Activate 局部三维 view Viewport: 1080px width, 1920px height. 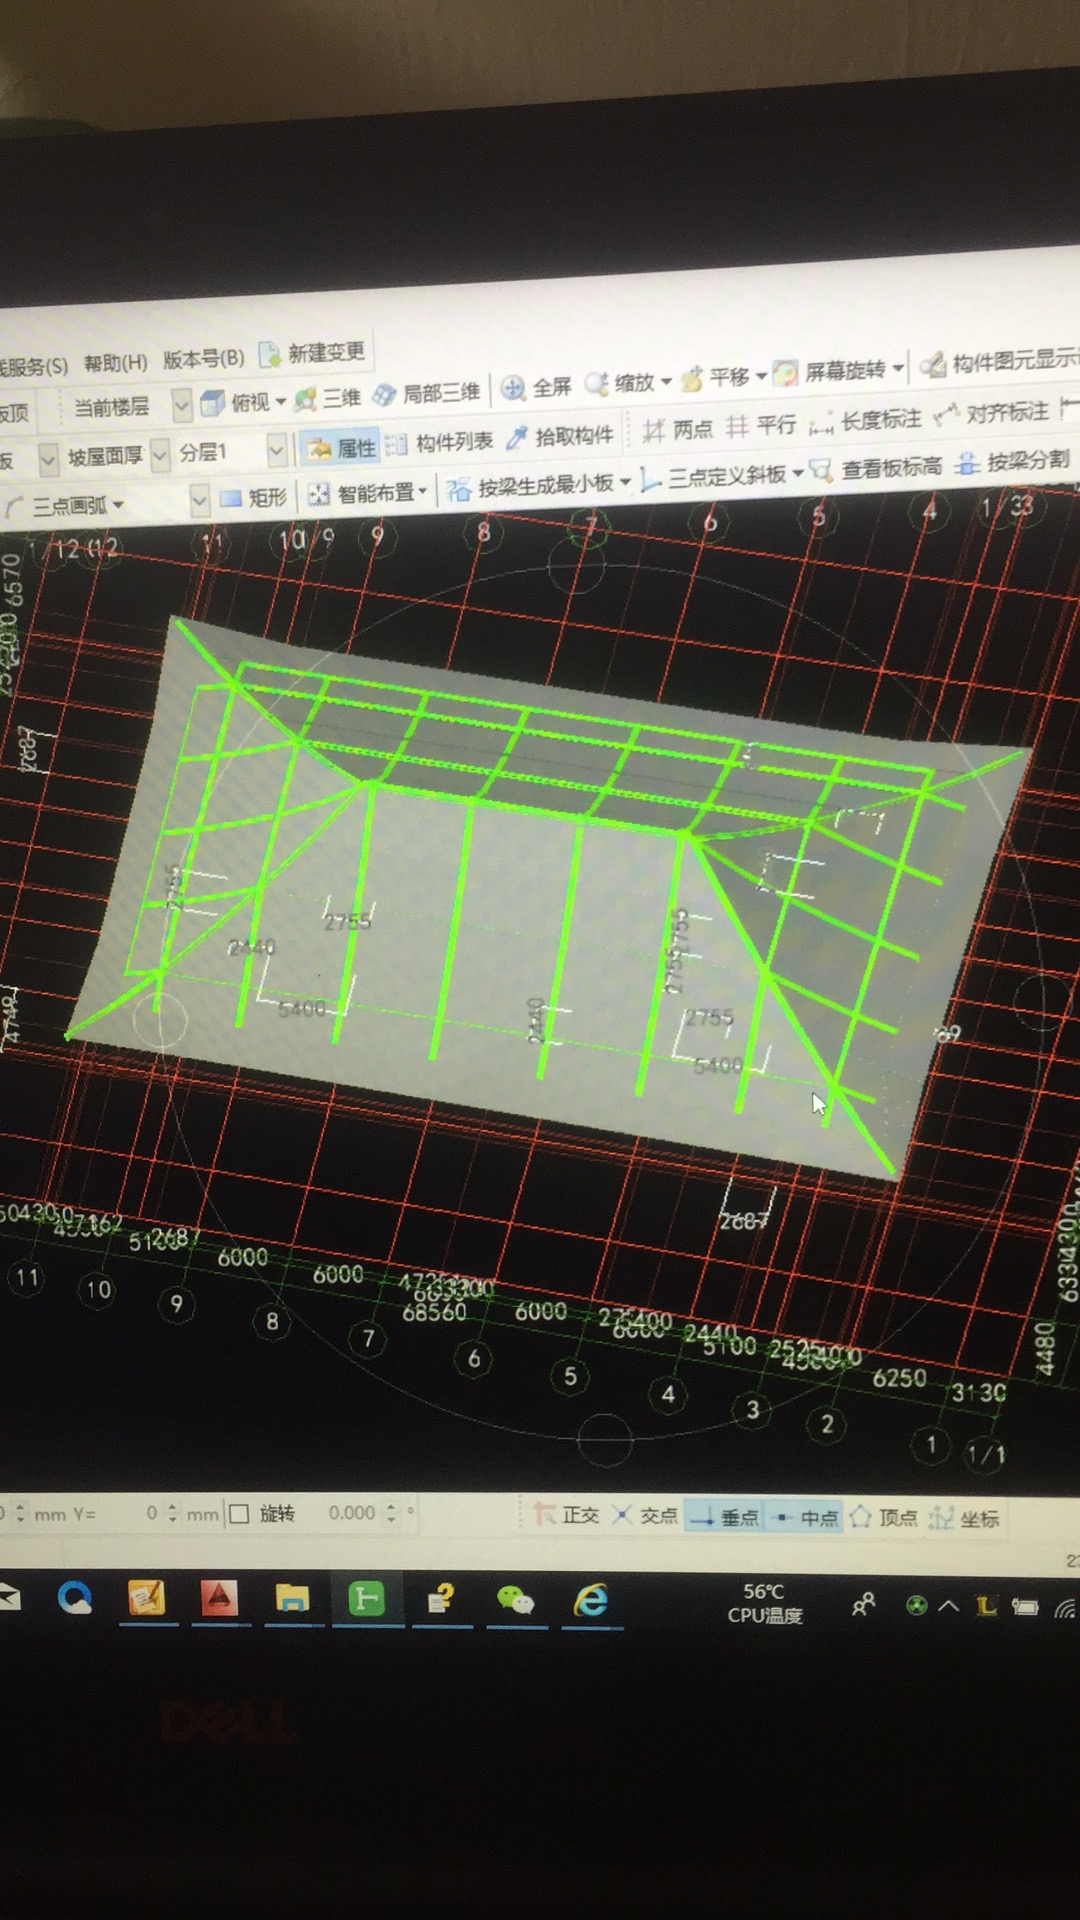tap(427, 394)
